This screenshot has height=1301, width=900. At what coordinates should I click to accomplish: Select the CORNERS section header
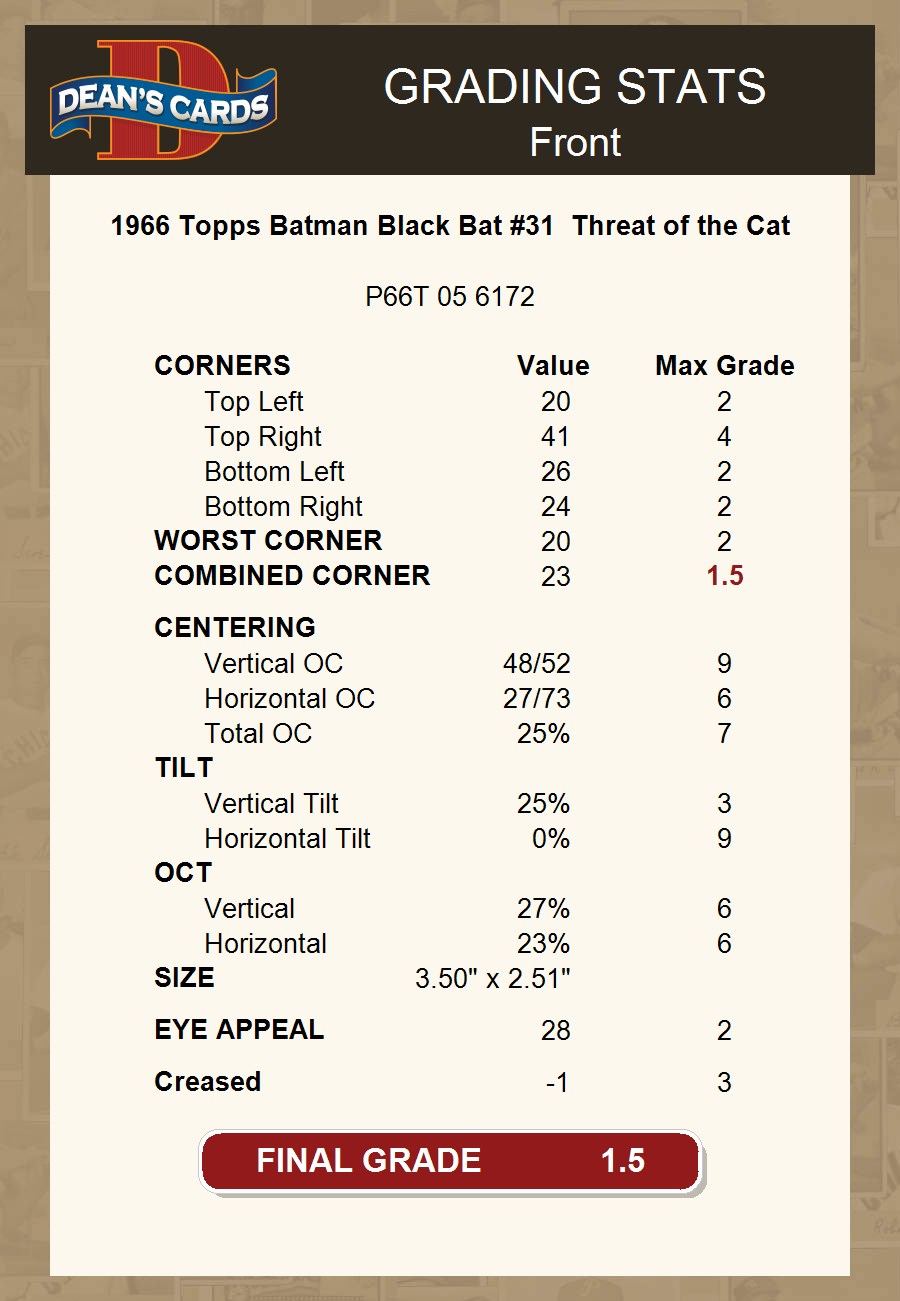tap(222, 366)
